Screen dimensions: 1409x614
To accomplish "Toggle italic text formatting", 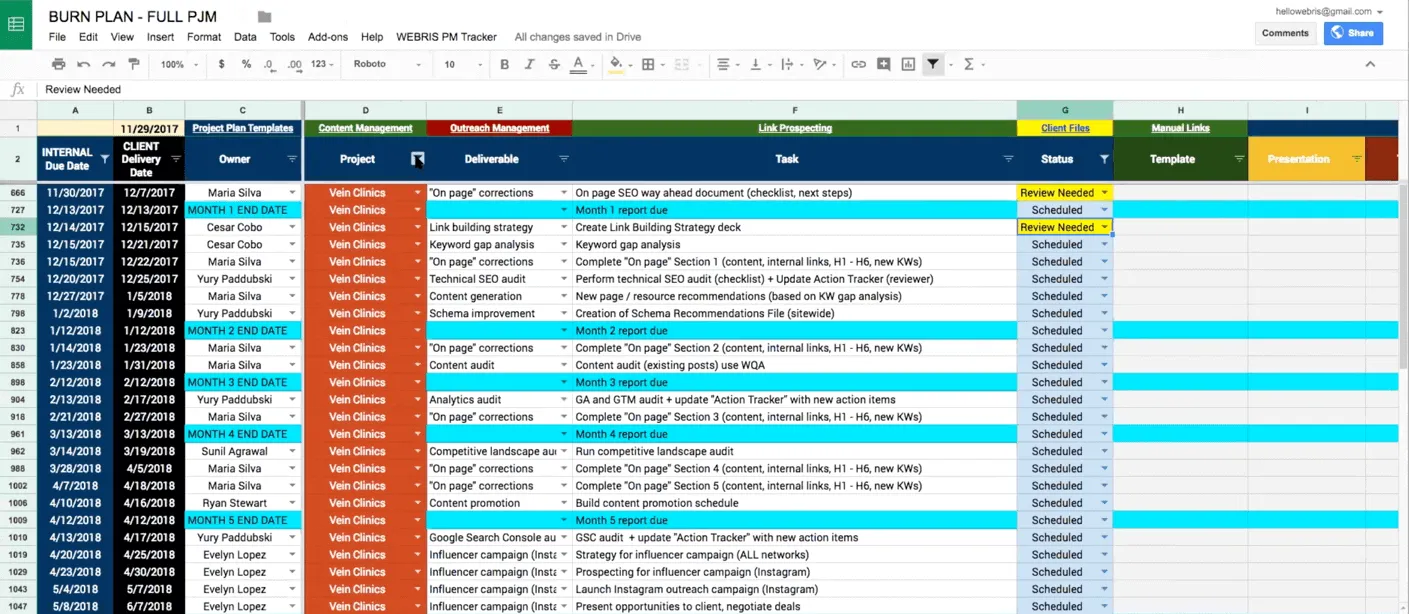I will 529,64.
